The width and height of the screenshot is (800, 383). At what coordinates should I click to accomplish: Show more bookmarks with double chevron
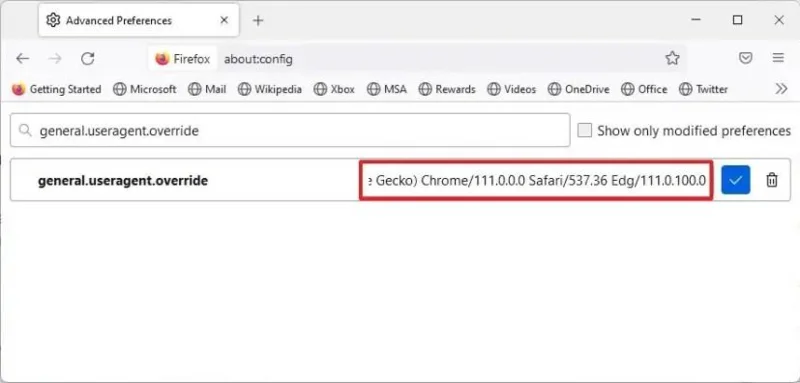[781, 89]
